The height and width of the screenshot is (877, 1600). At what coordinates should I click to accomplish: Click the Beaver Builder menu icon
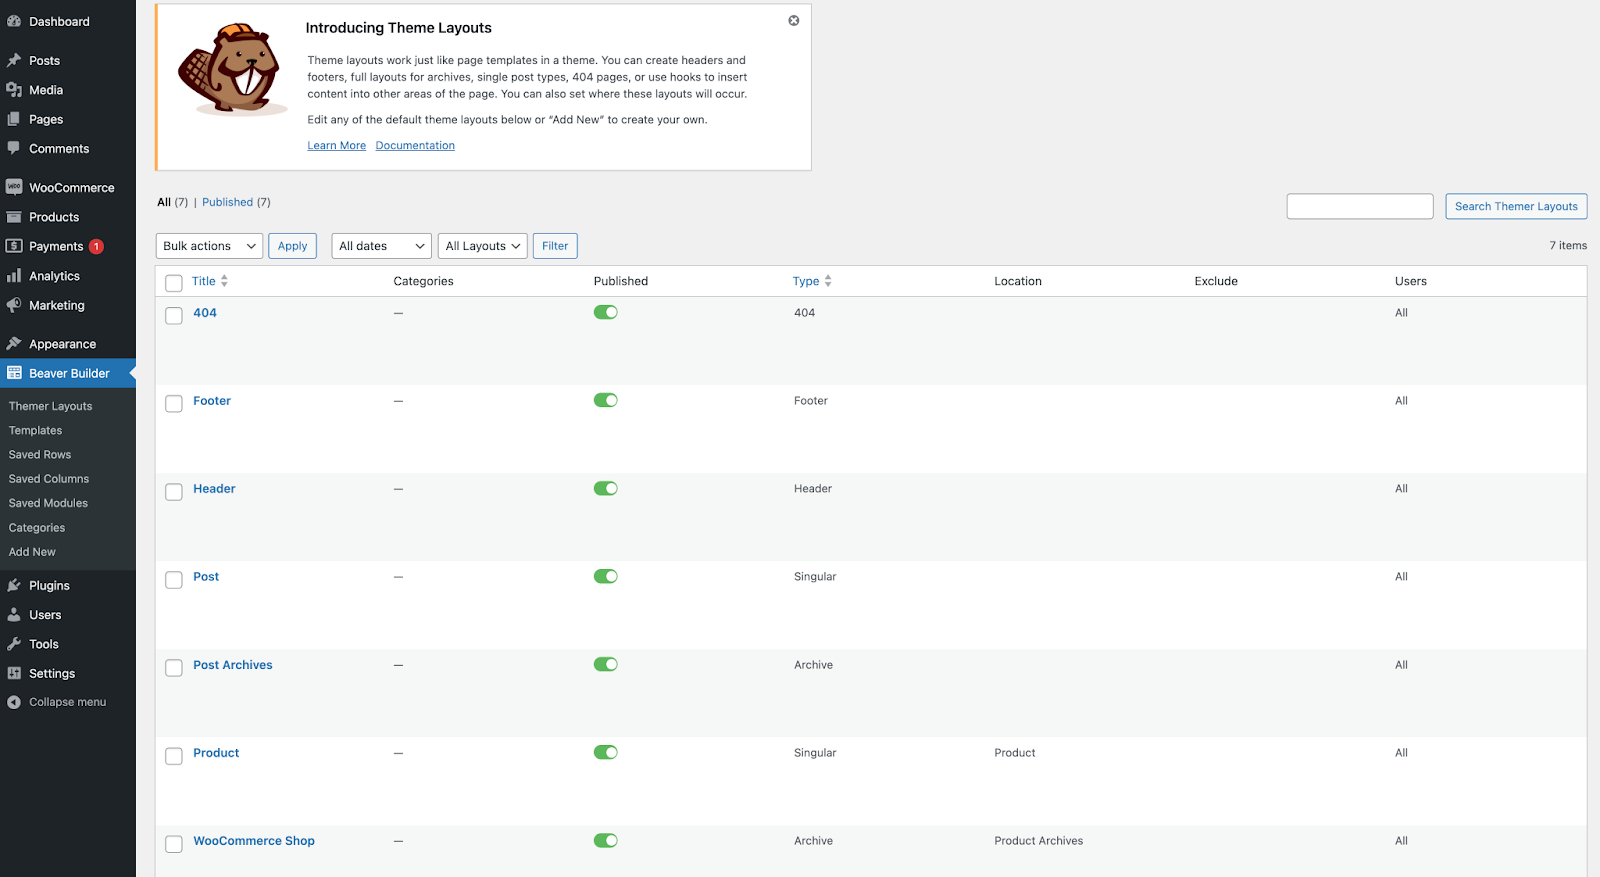[x=14, y=373]
